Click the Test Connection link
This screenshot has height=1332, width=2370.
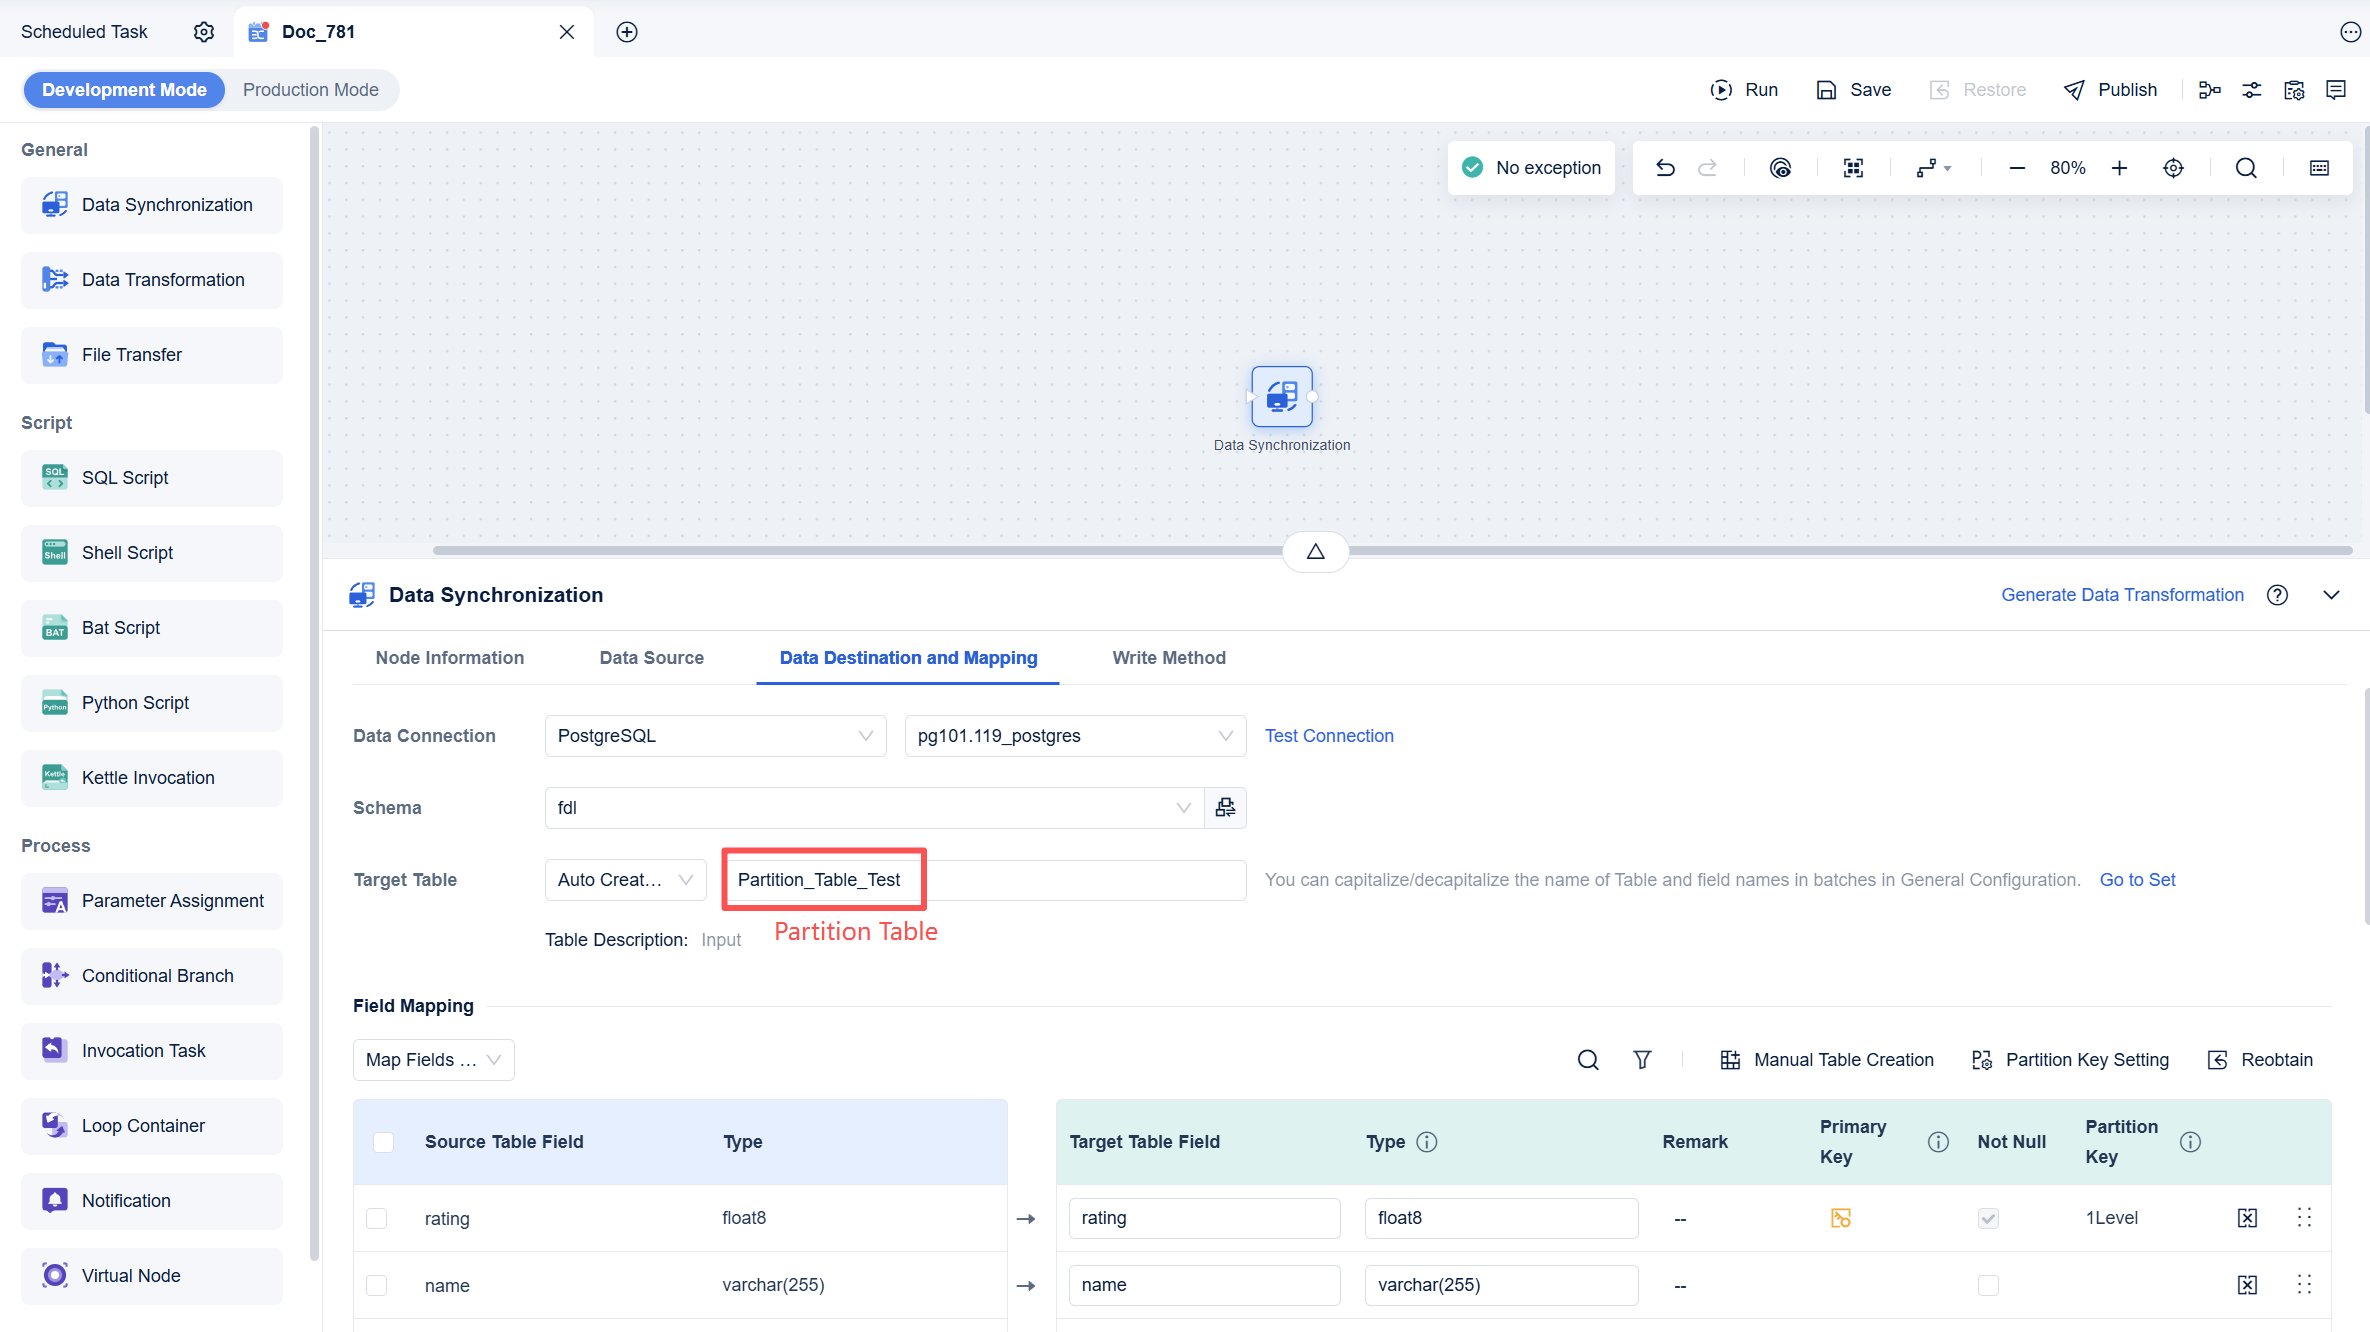(x=1329, y=735)
